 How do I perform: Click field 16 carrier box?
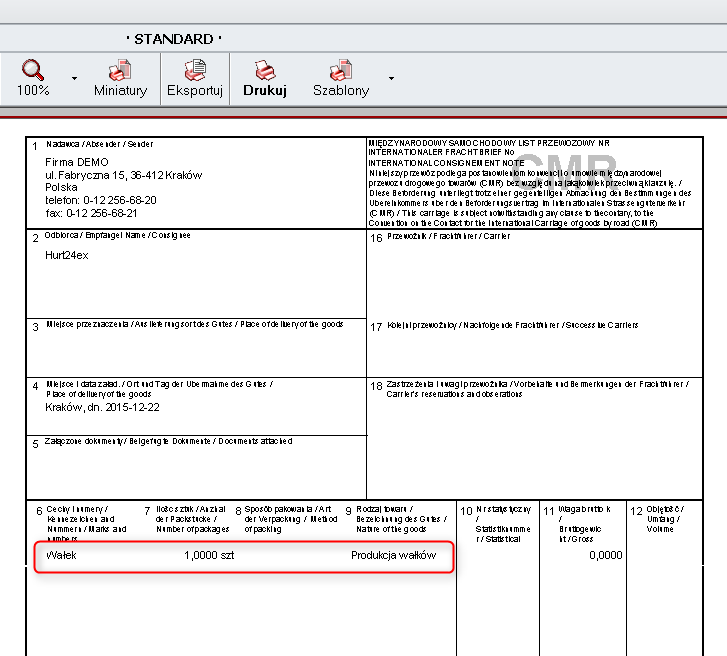point(546,275)
